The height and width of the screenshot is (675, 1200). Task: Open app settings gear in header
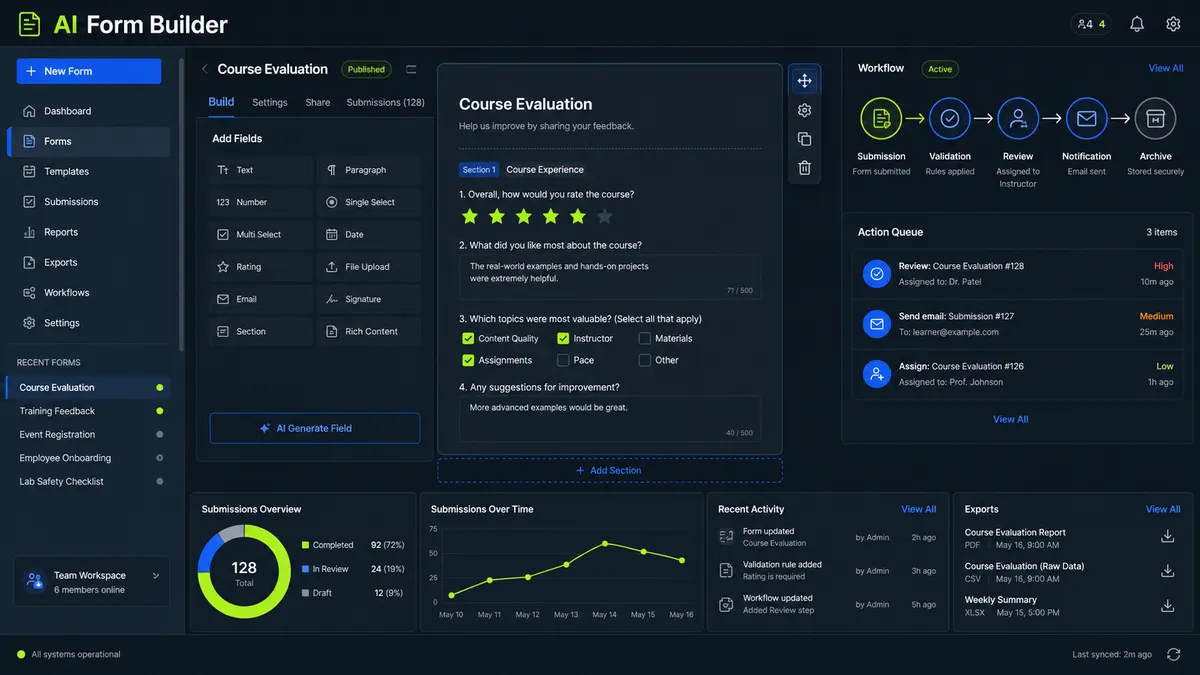[1173, 24]
